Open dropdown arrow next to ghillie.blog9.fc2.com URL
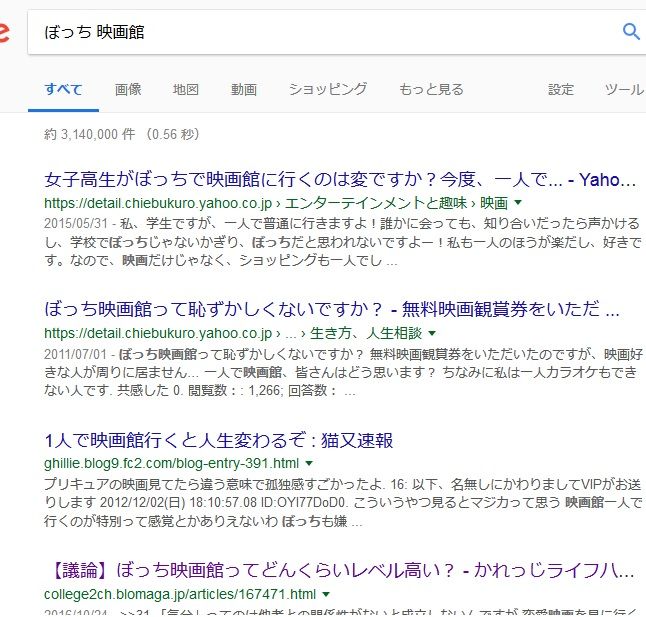The width and height of the screenshot is (646, 617). (x=309, y=463)
